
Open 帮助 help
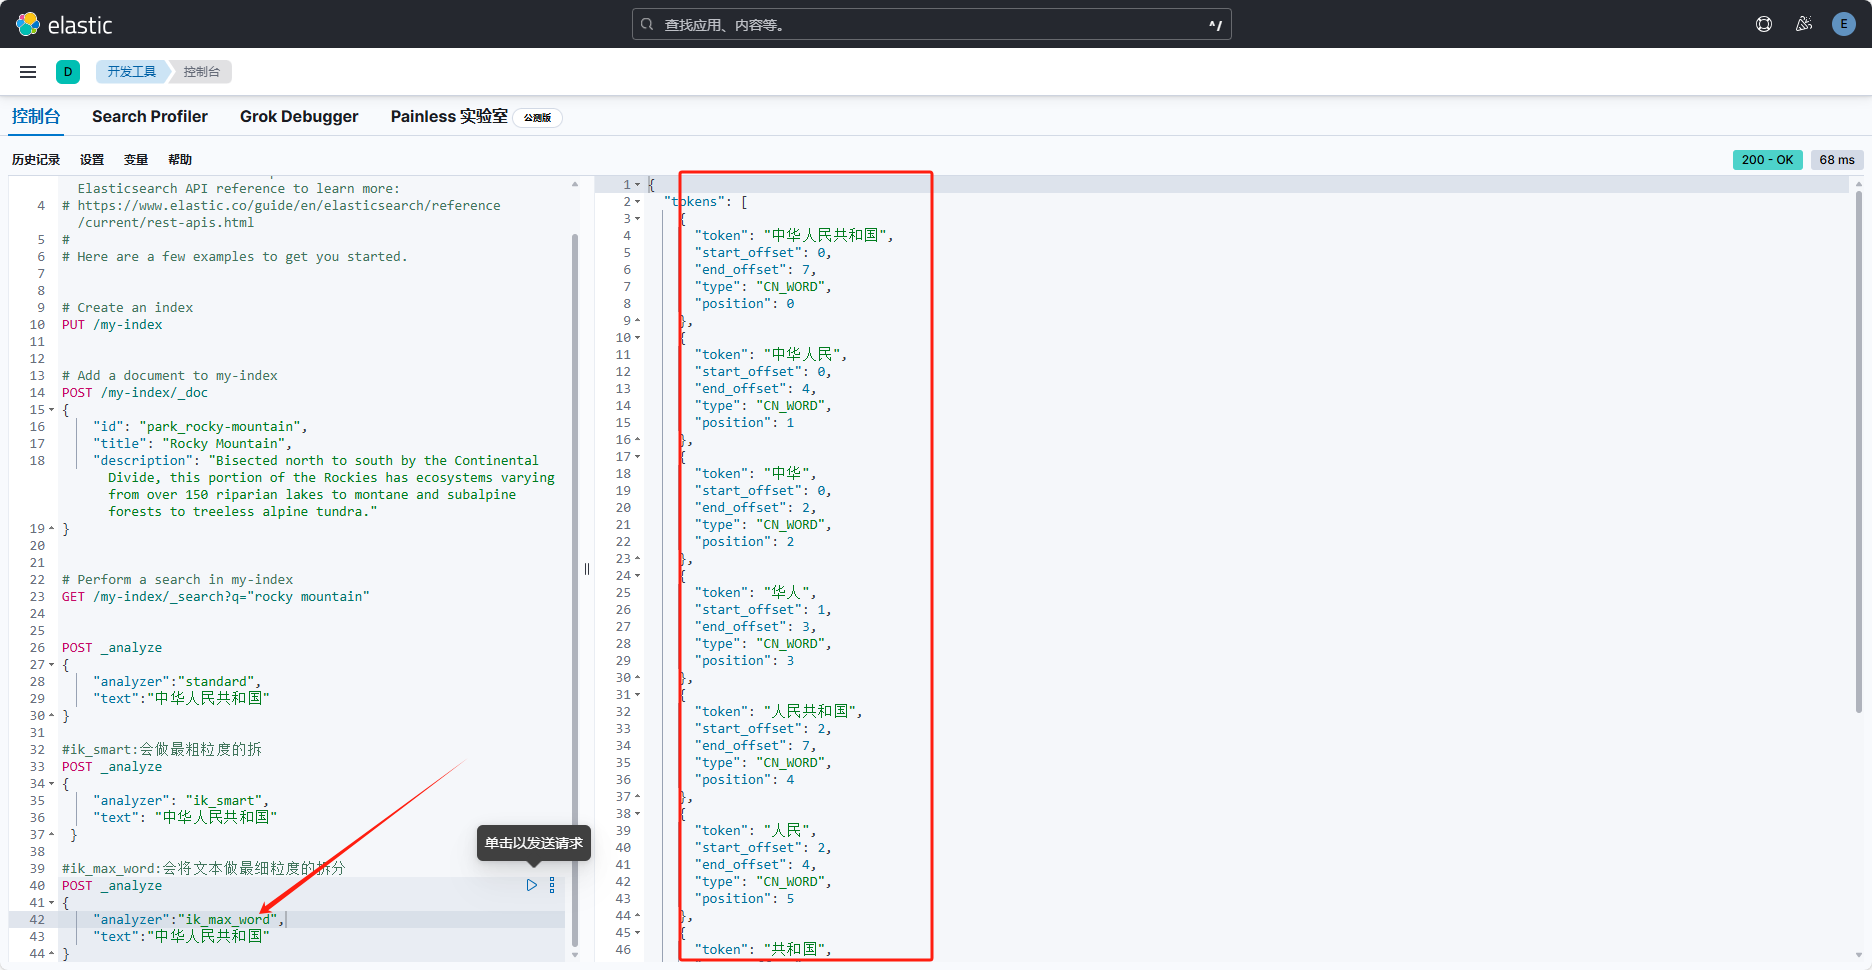tap(180, 160)
